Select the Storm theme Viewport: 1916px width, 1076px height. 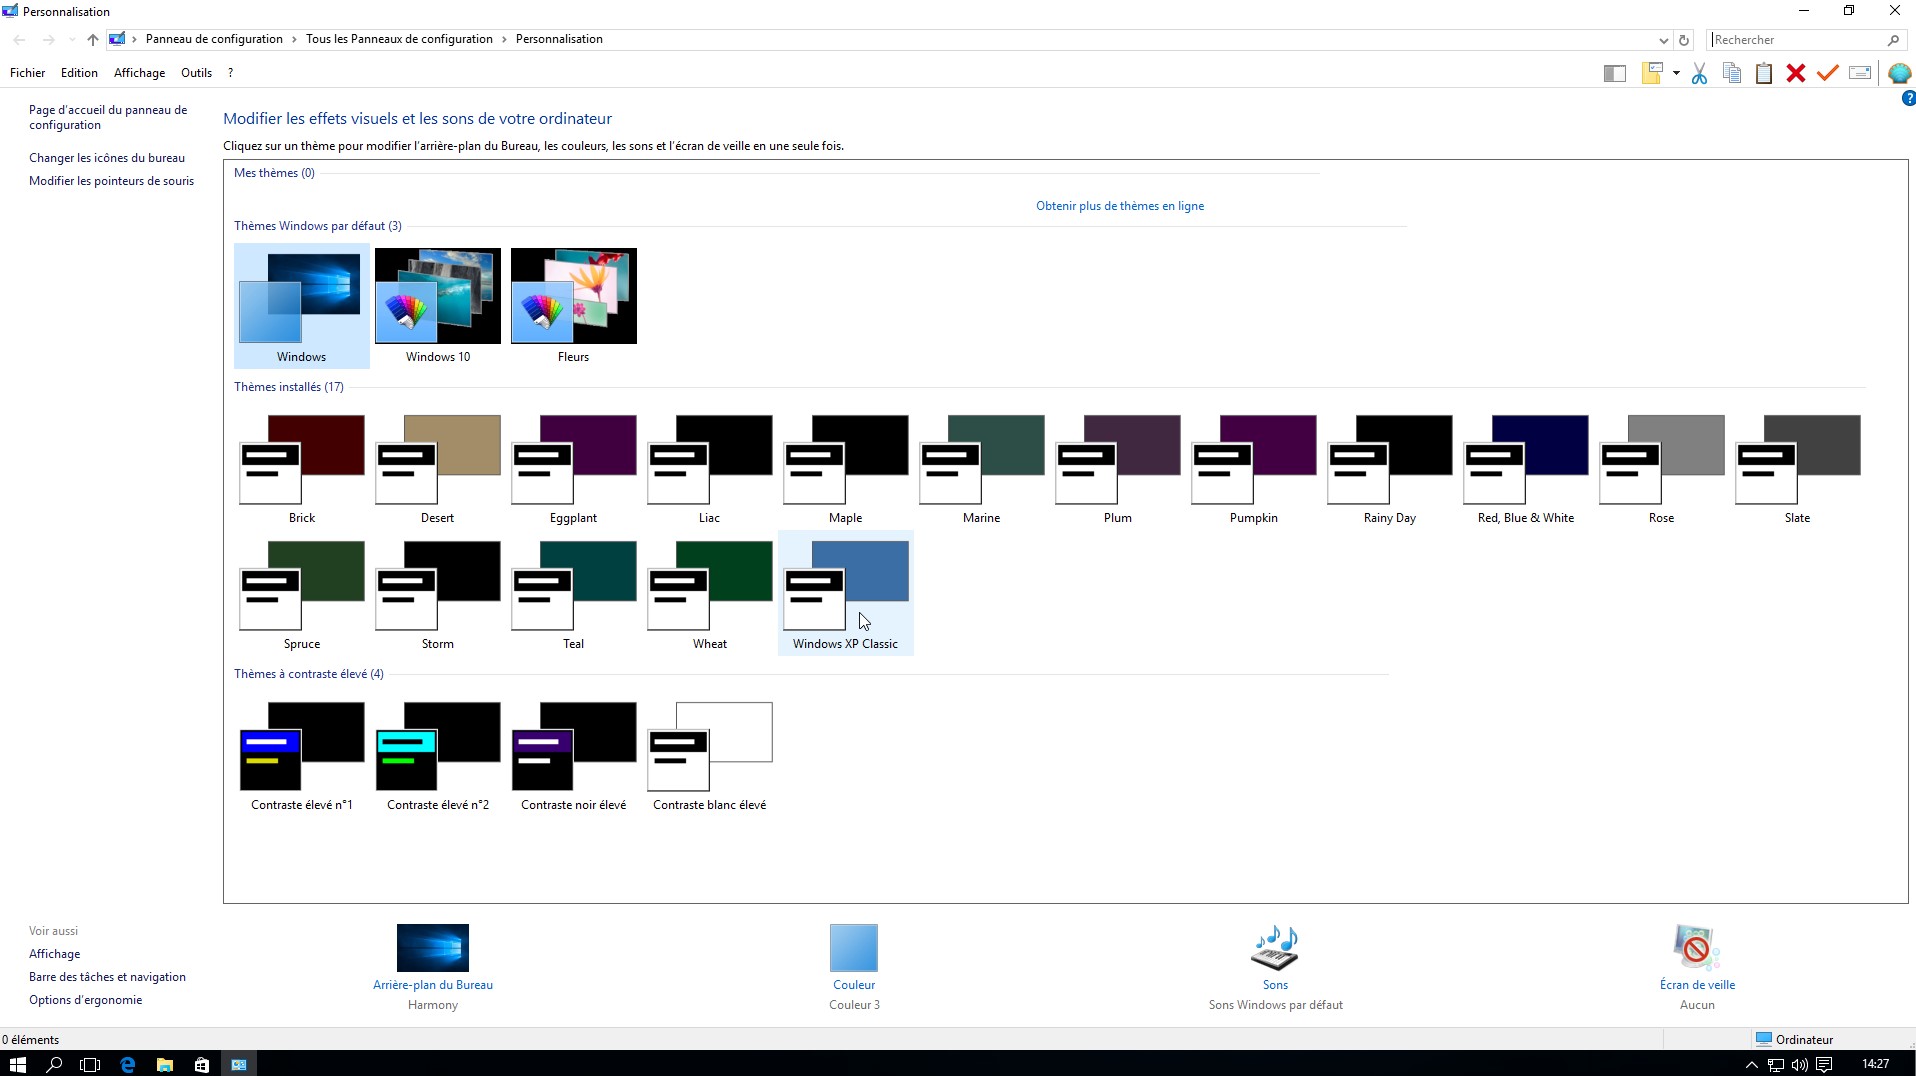tap(437, 594)
